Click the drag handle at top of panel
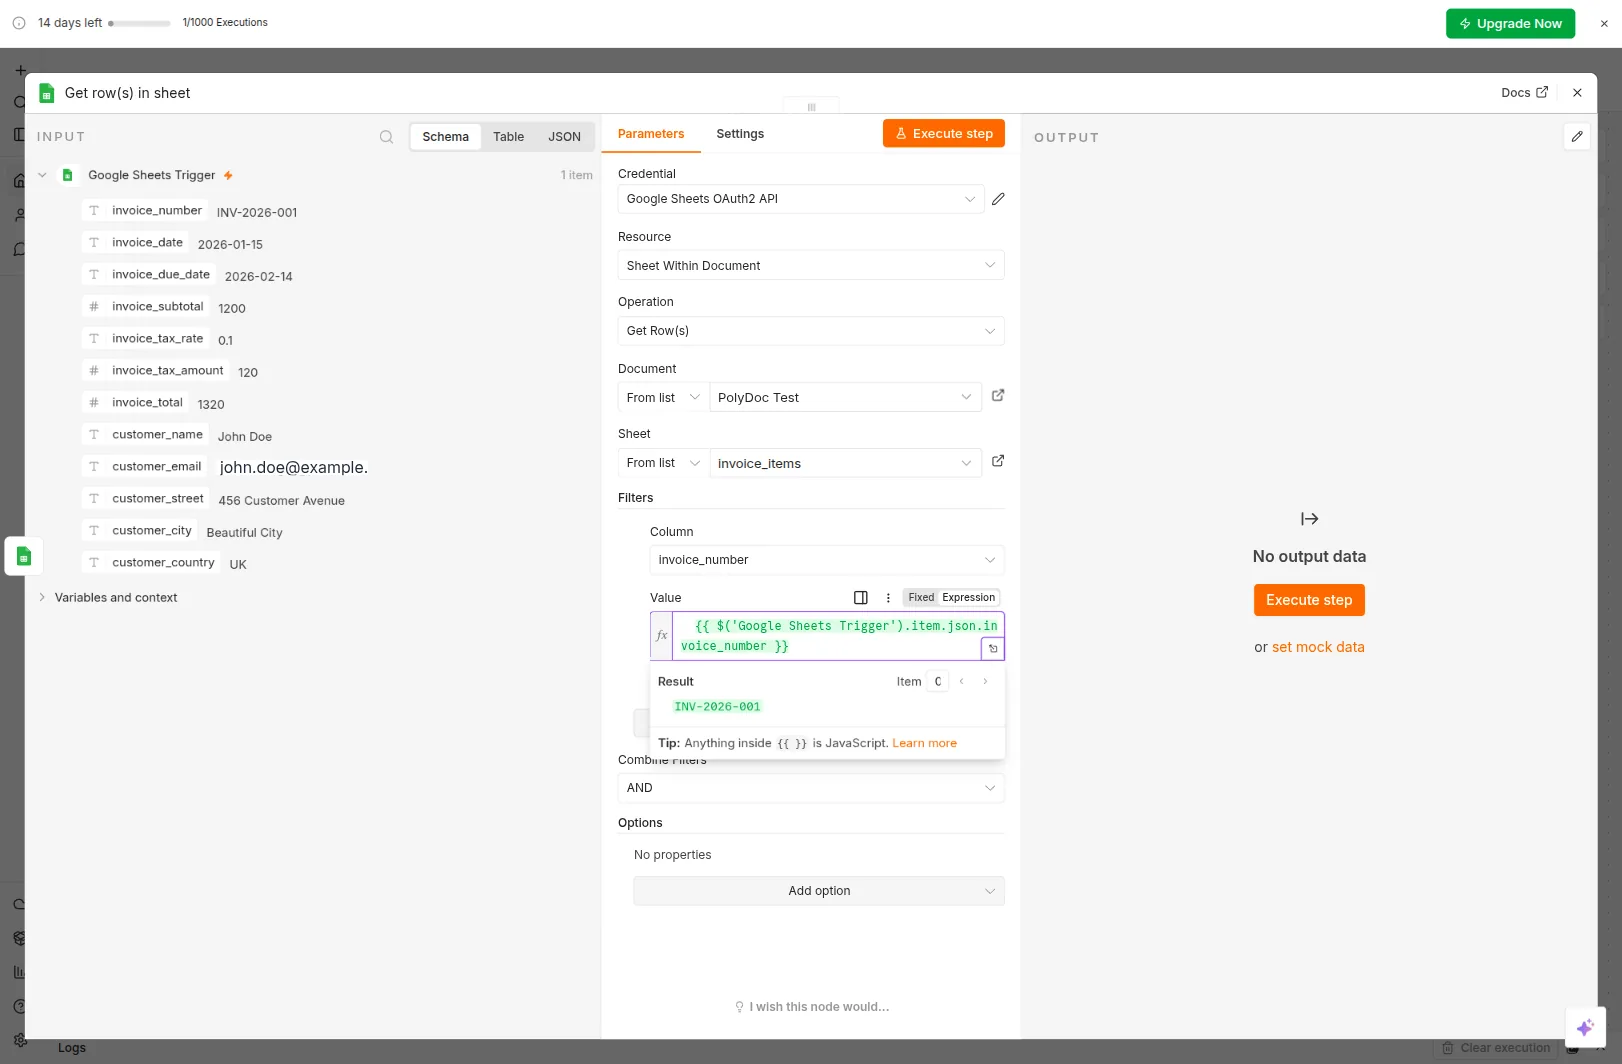This screenshot has width=1622, height=1064. (x=811, y=106)
